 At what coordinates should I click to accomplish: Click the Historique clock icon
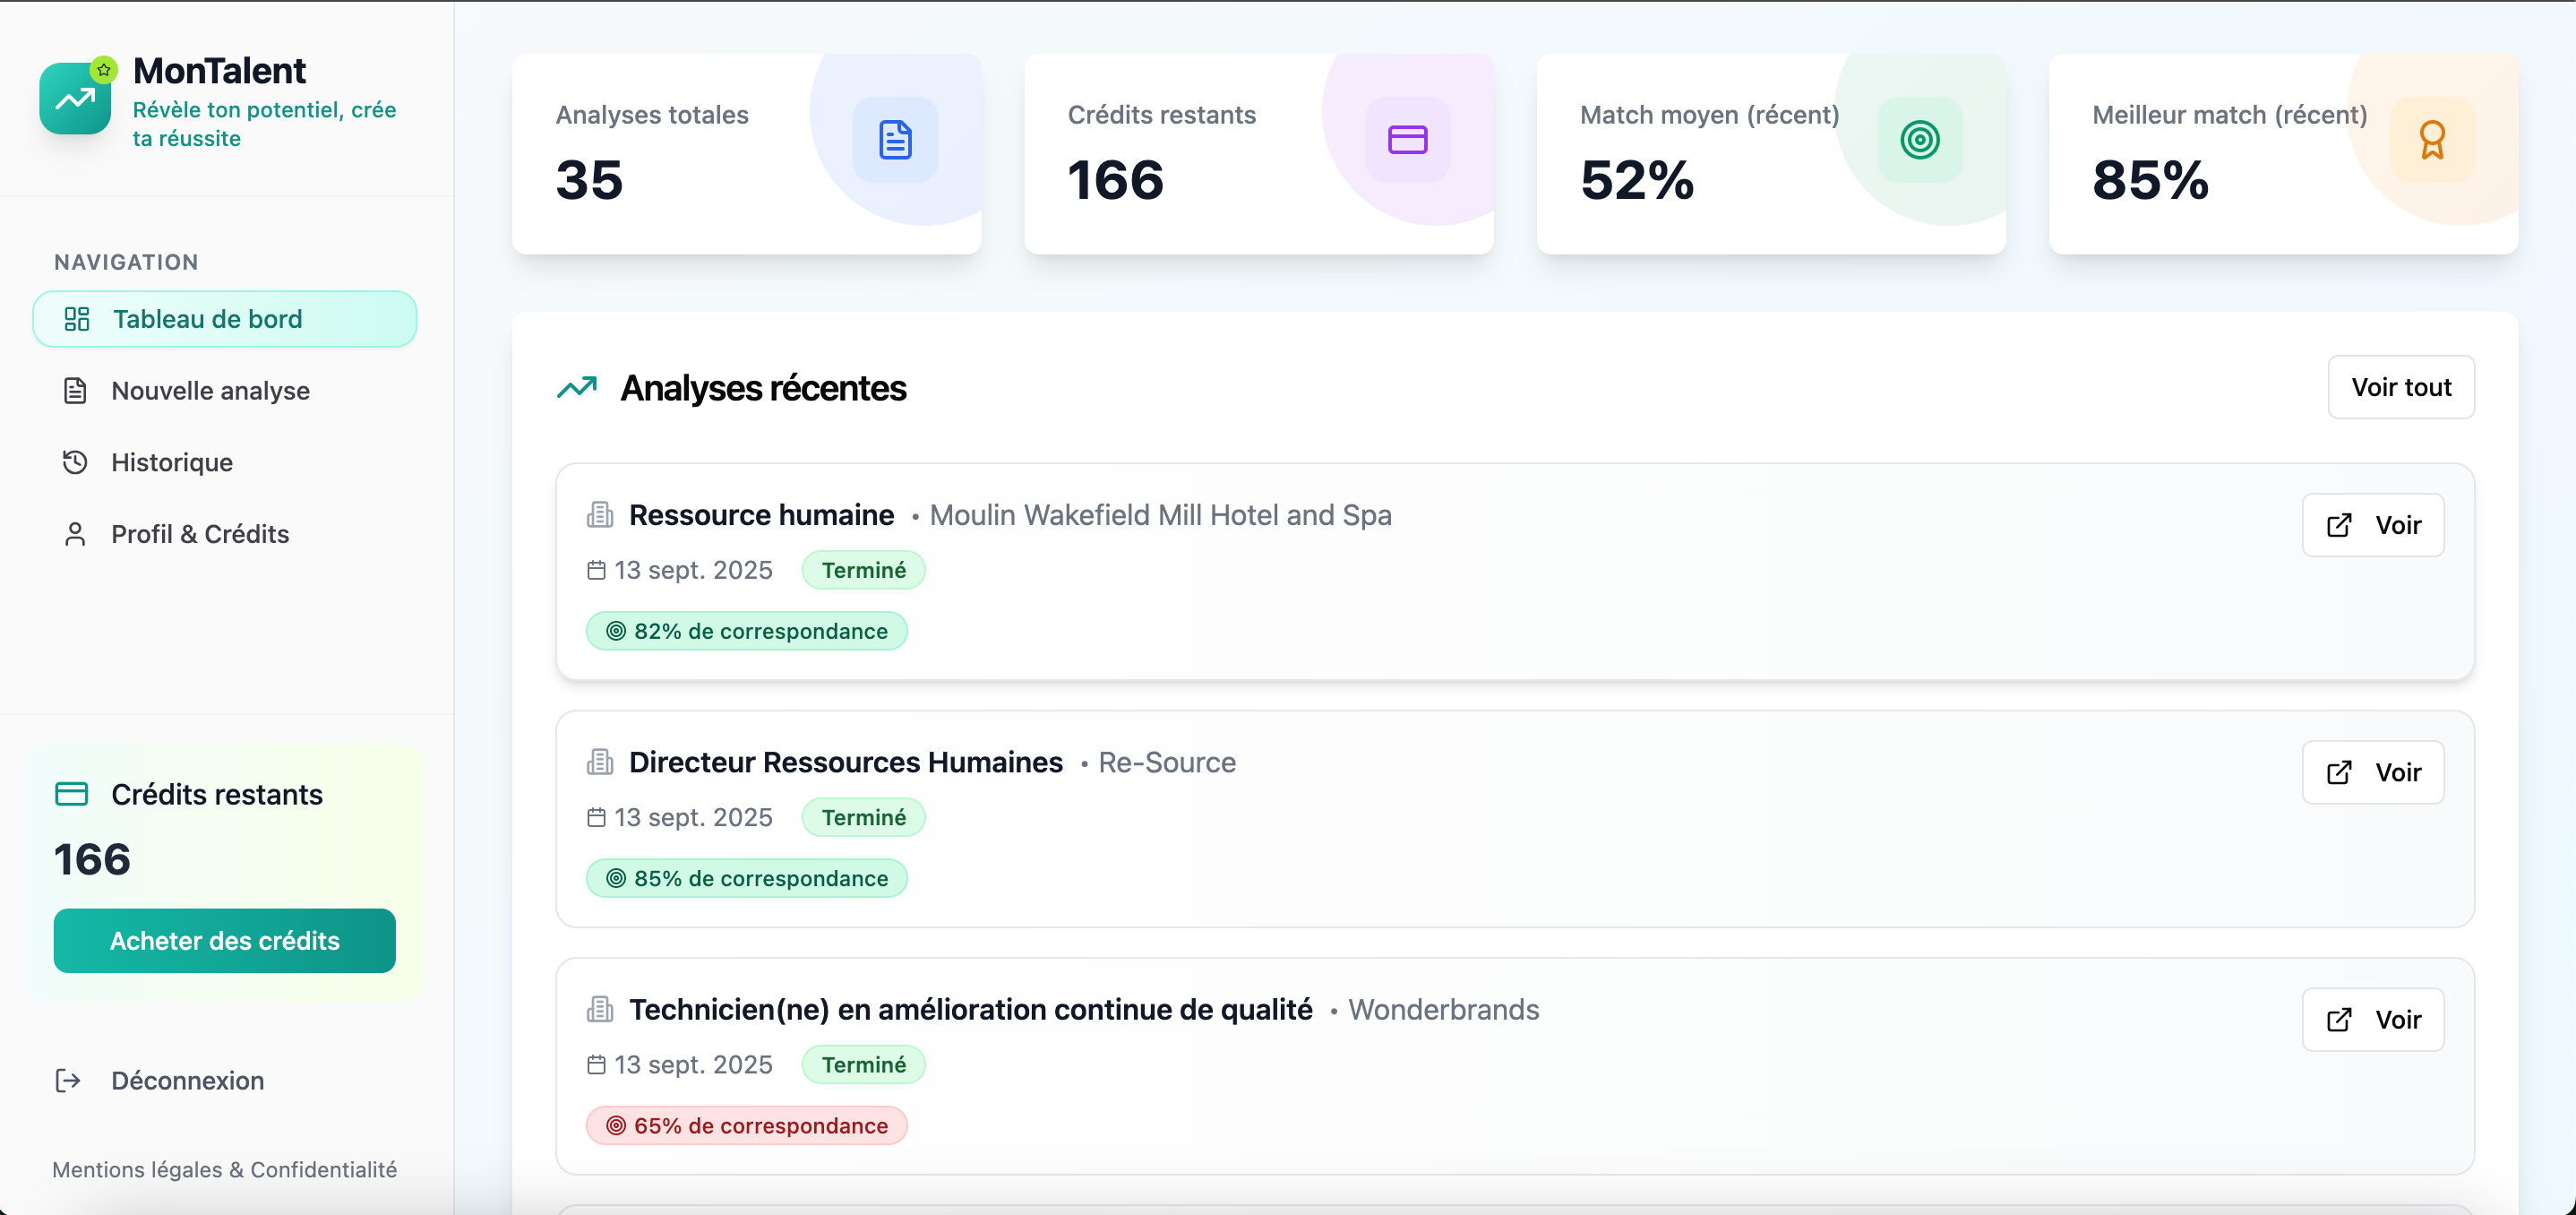pos(75,462)
